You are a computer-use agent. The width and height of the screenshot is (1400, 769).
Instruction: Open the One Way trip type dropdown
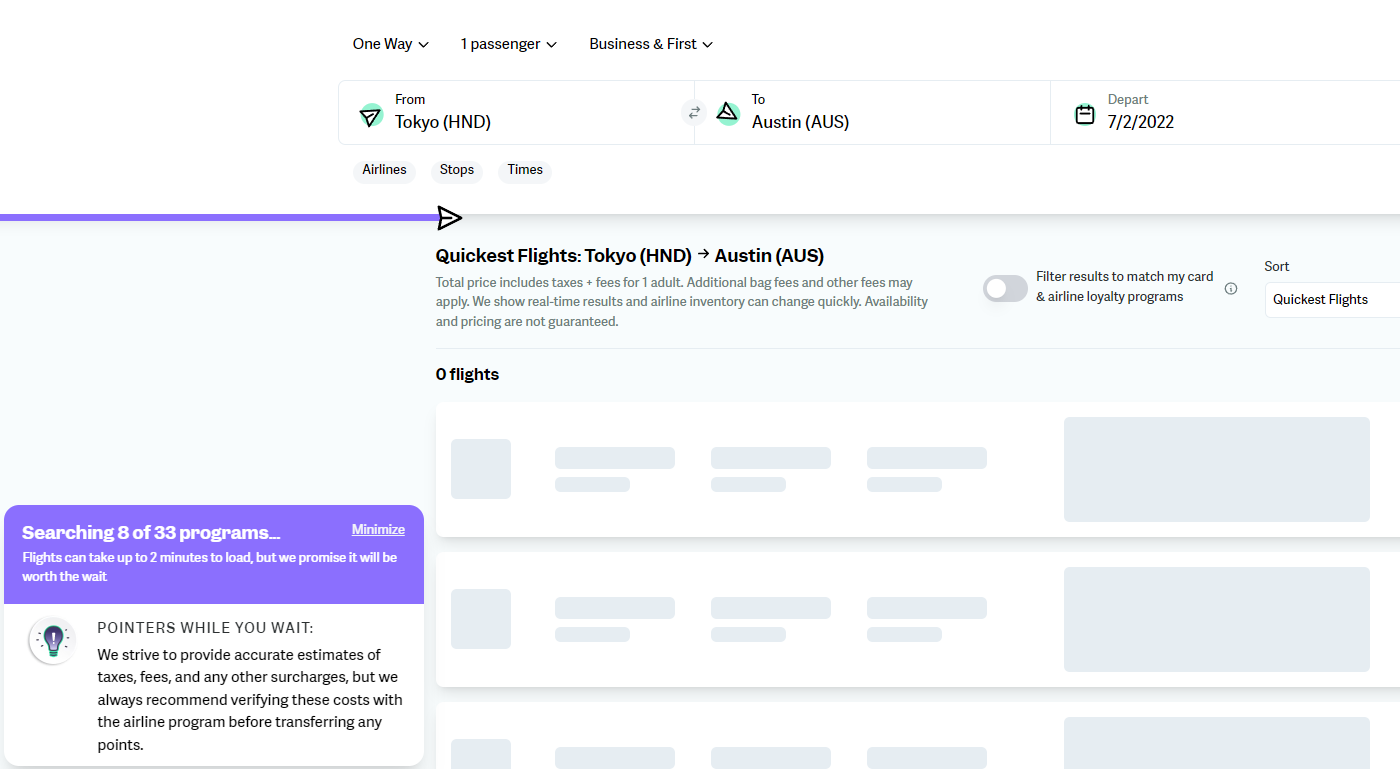[x=390, y=44]
